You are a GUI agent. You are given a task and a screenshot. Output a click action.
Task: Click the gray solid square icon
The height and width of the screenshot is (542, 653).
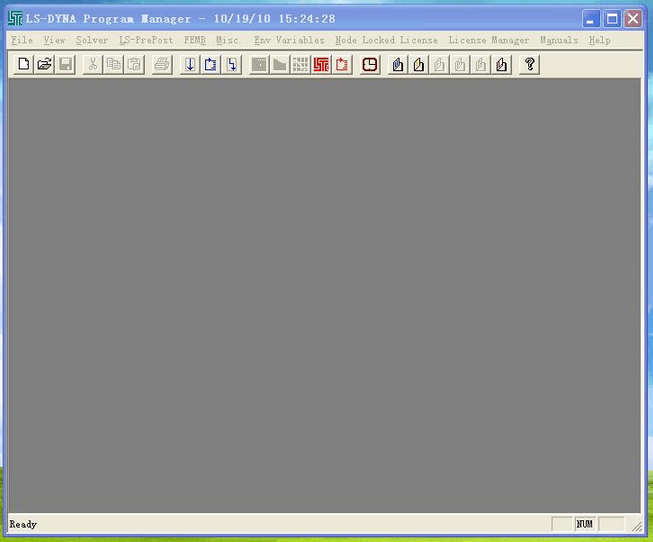pyautogui.click(x=259, y=64)
